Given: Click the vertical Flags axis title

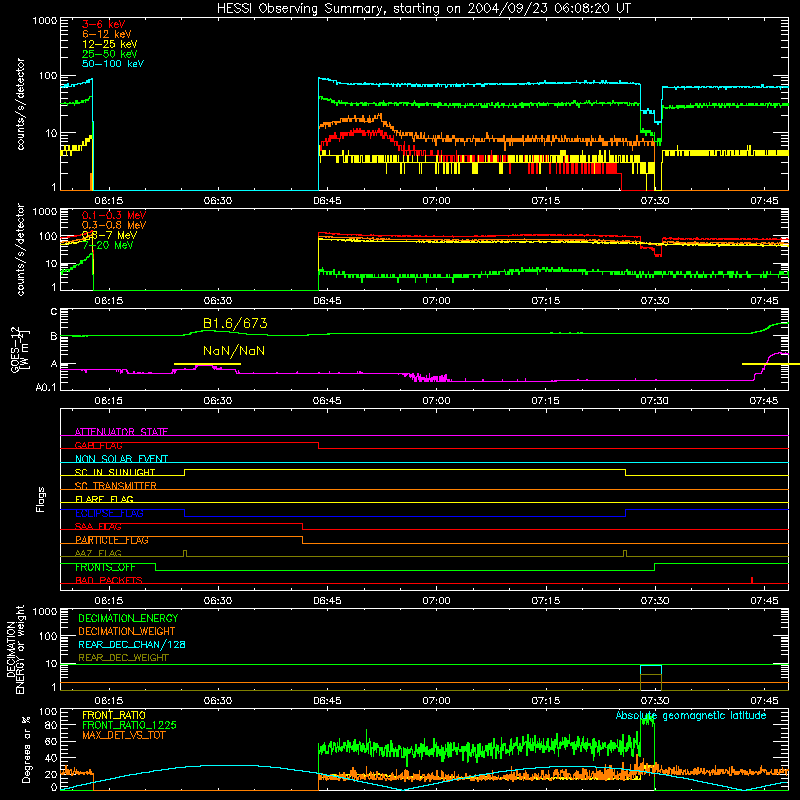Looking at the screenshot, I should point(40,499).
